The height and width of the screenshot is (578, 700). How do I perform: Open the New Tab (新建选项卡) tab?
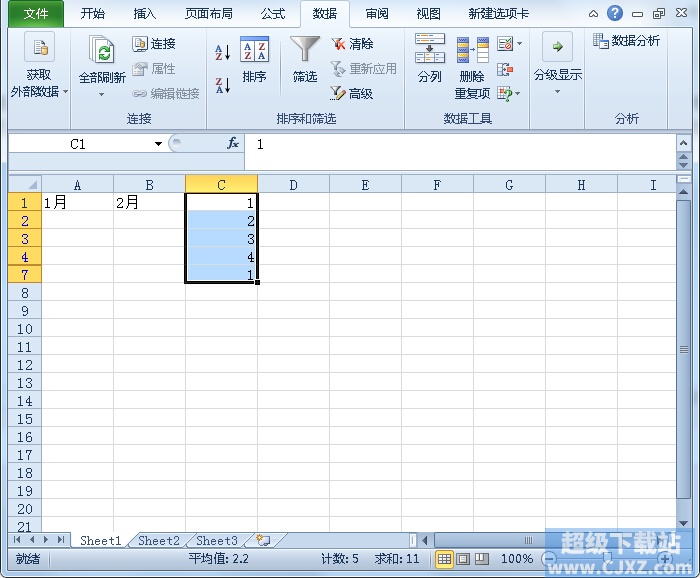pyautogui.click(x=499, y=14)
